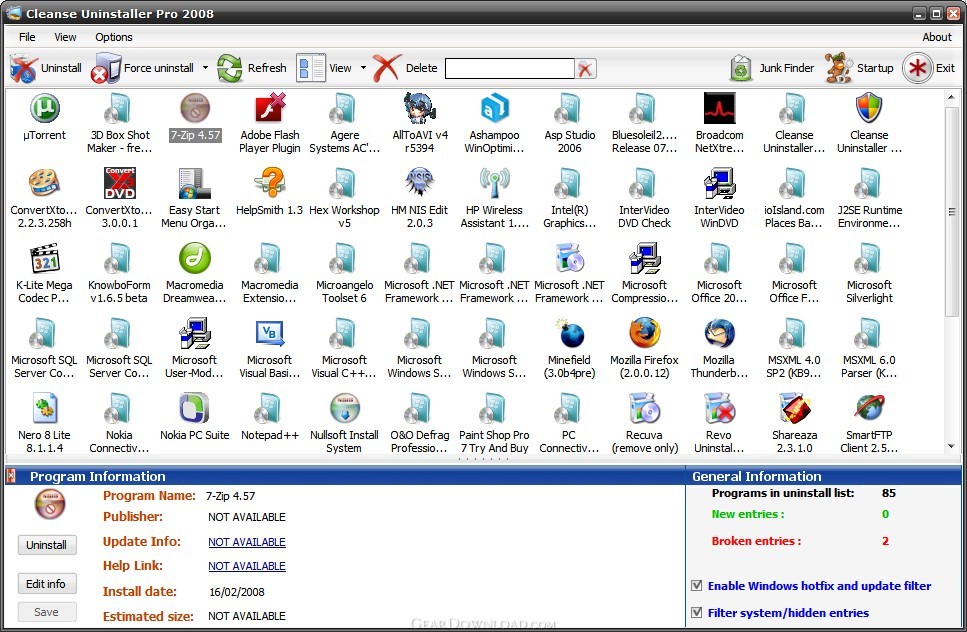Select the K-Lite Mega Codec Pack icon
Viewport: 967px width, 632px height.
[x=44, y=258]
